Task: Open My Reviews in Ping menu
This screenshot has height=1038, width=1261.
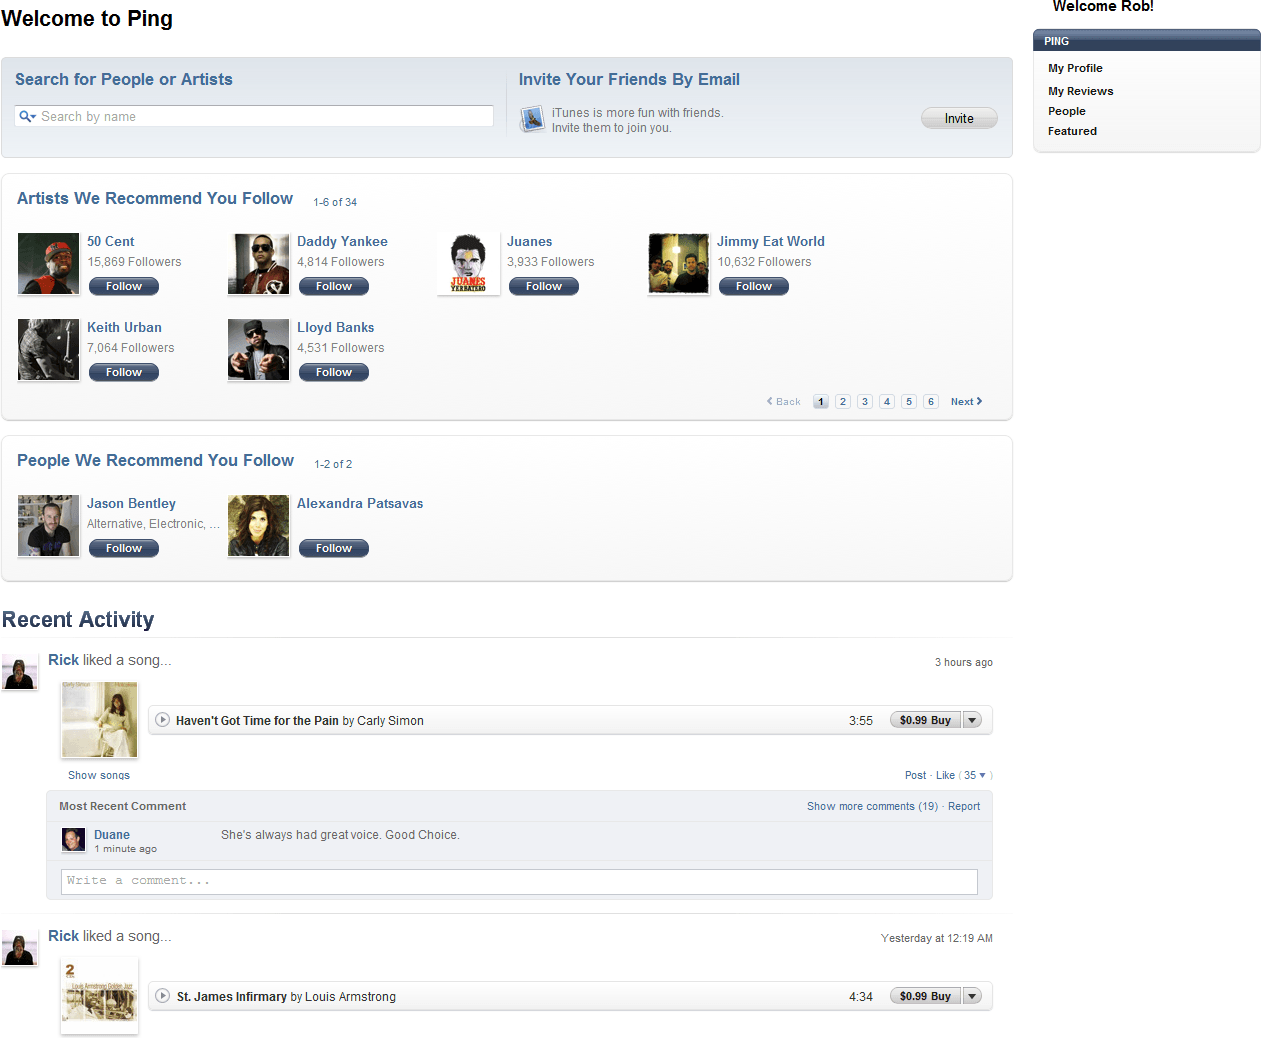Action: pos(1080,91)
